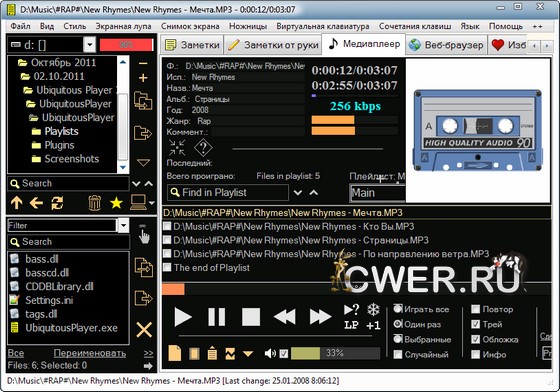Toggle the Трей checkbox
560x392 pixels.
(475, 324)
